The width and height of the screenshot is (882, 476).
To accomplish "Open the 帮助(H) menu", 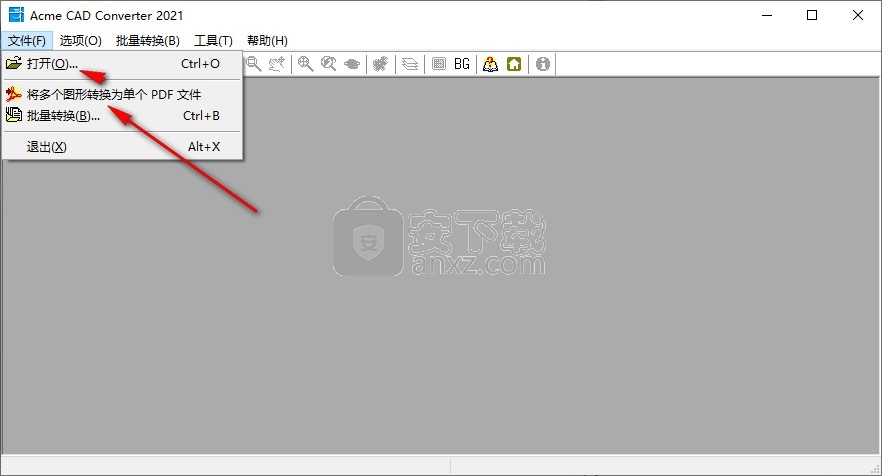I will [267, 41].
